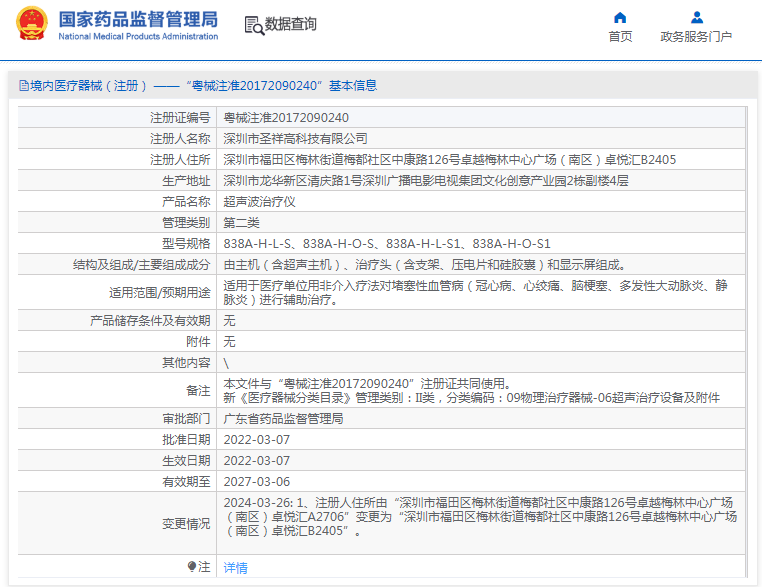Click the 注册人名称 label
The width and height of the screenshot is (762, 587).
[180, 138]
